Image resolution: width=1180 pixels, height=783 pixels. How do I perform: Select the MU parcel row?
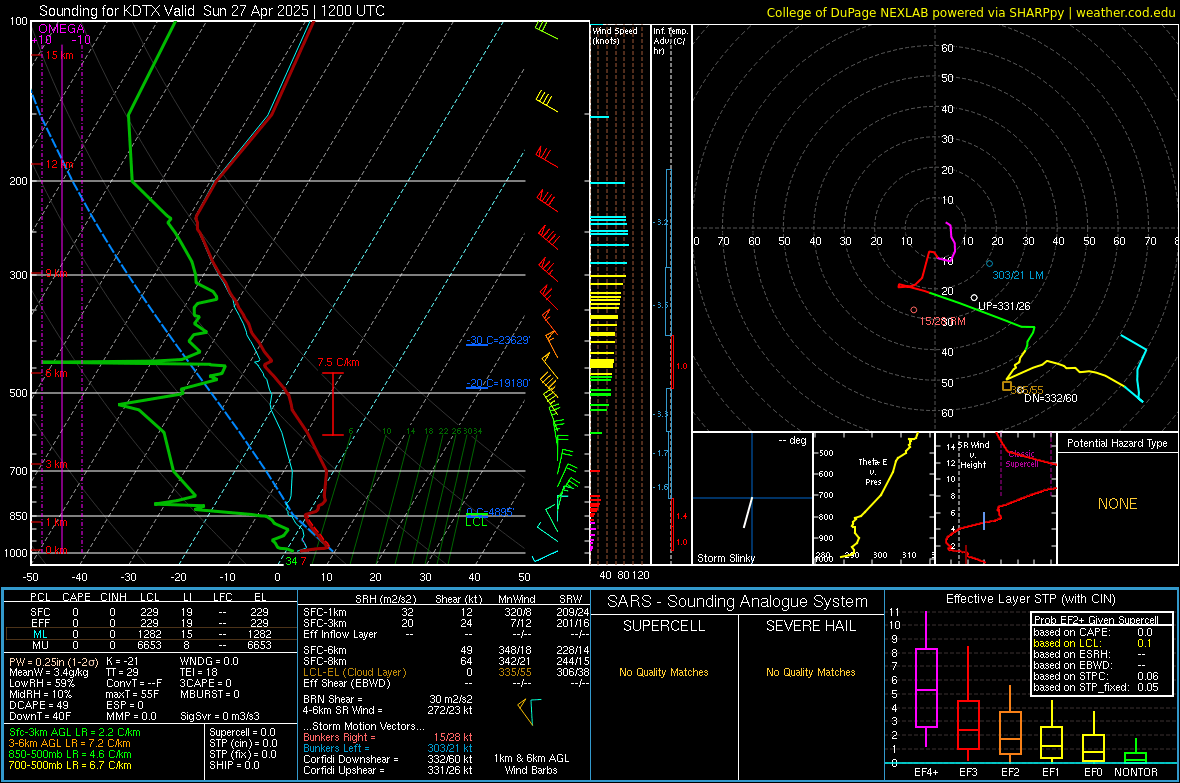(150, 645)
